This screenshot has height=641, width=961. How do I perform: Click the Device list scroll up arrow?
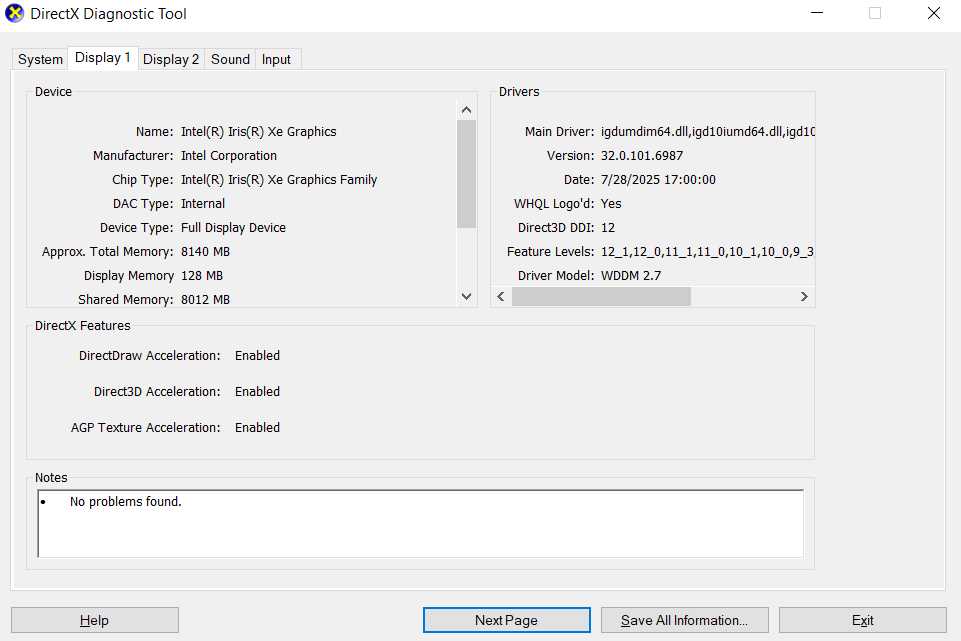[x=467, y=109]
